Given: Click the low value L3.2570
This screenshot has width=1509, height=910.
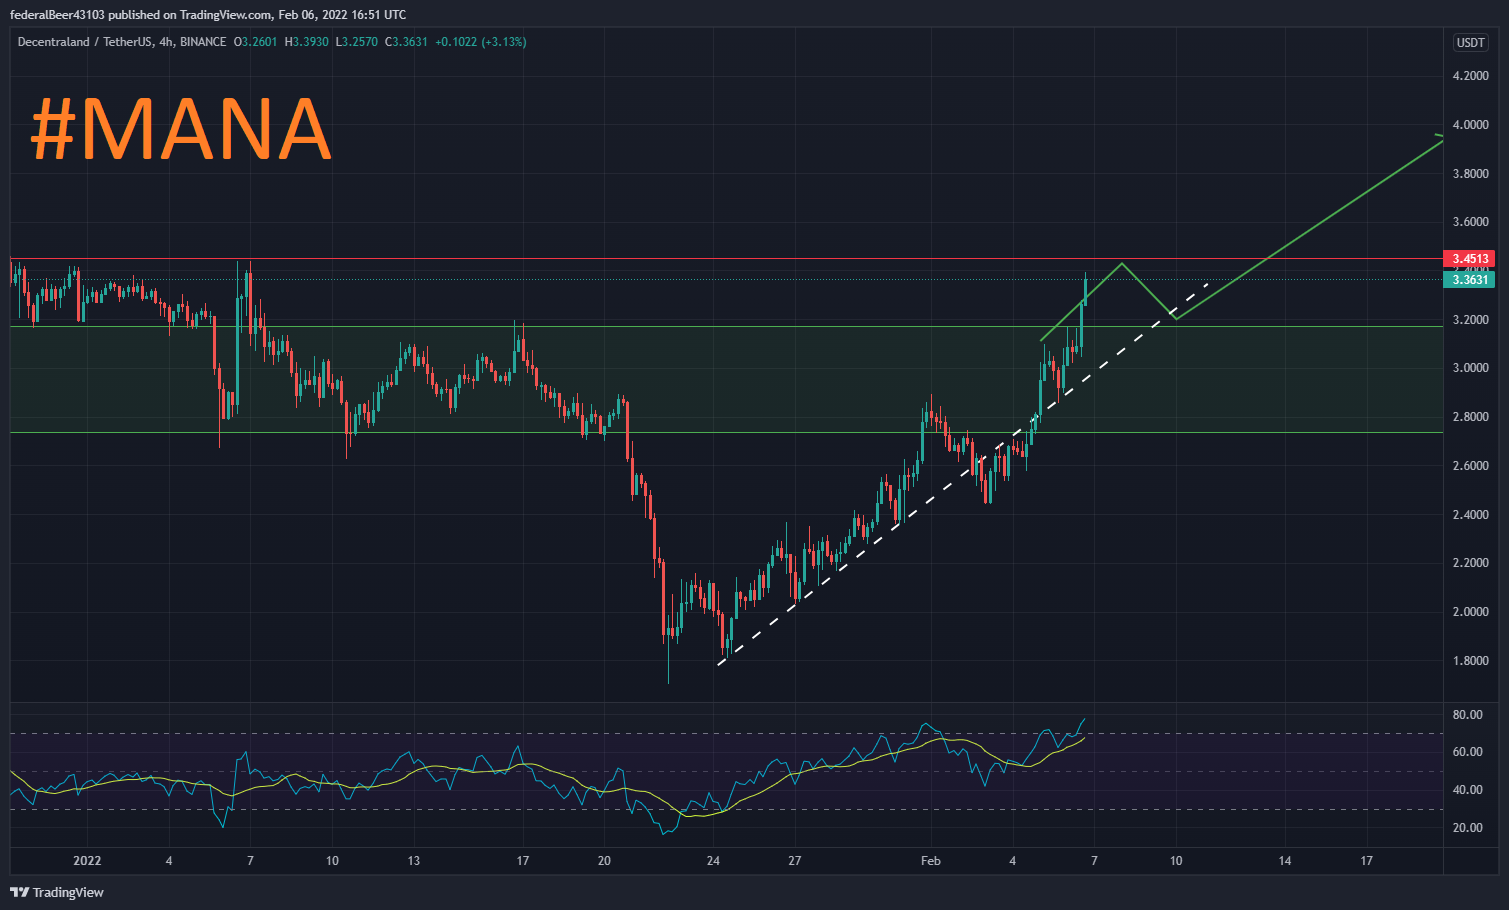Looking at the screenshot, I should (357, 42).
